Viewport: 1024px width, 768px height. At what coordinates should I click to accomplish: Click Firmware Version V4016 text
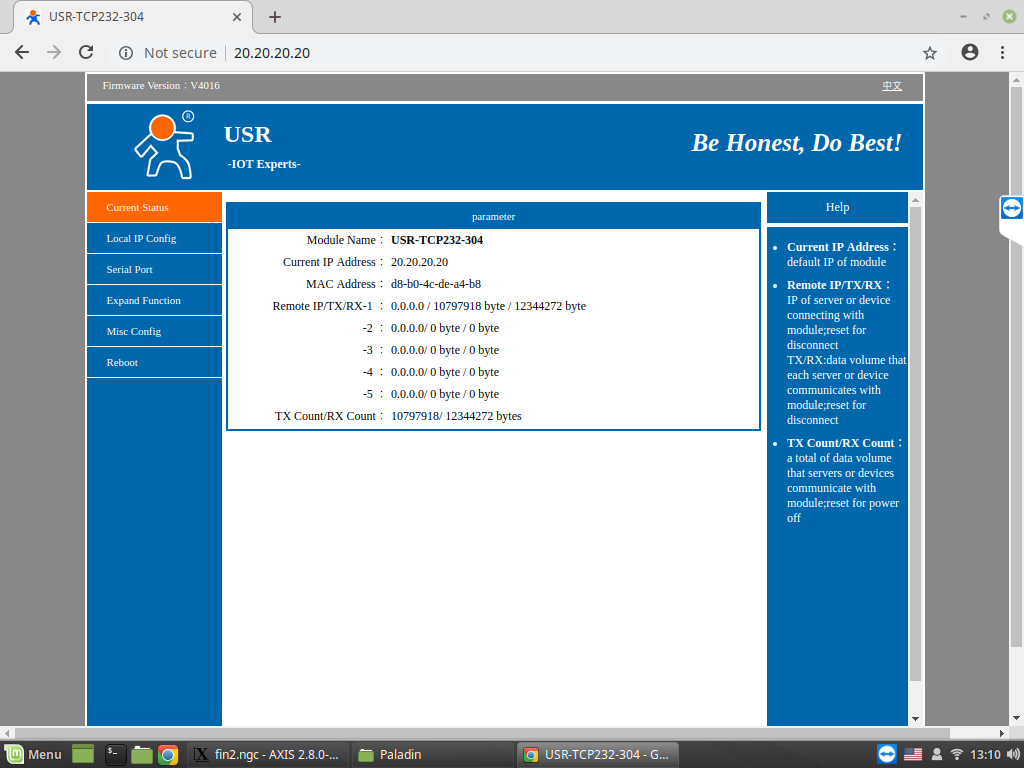[161, 86]
